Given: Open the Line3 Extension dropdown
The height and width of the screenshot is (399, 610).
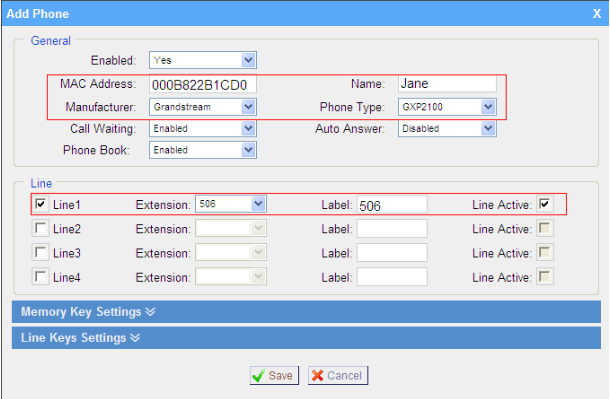Looking at the screenshot, I should tap(231, 253).
